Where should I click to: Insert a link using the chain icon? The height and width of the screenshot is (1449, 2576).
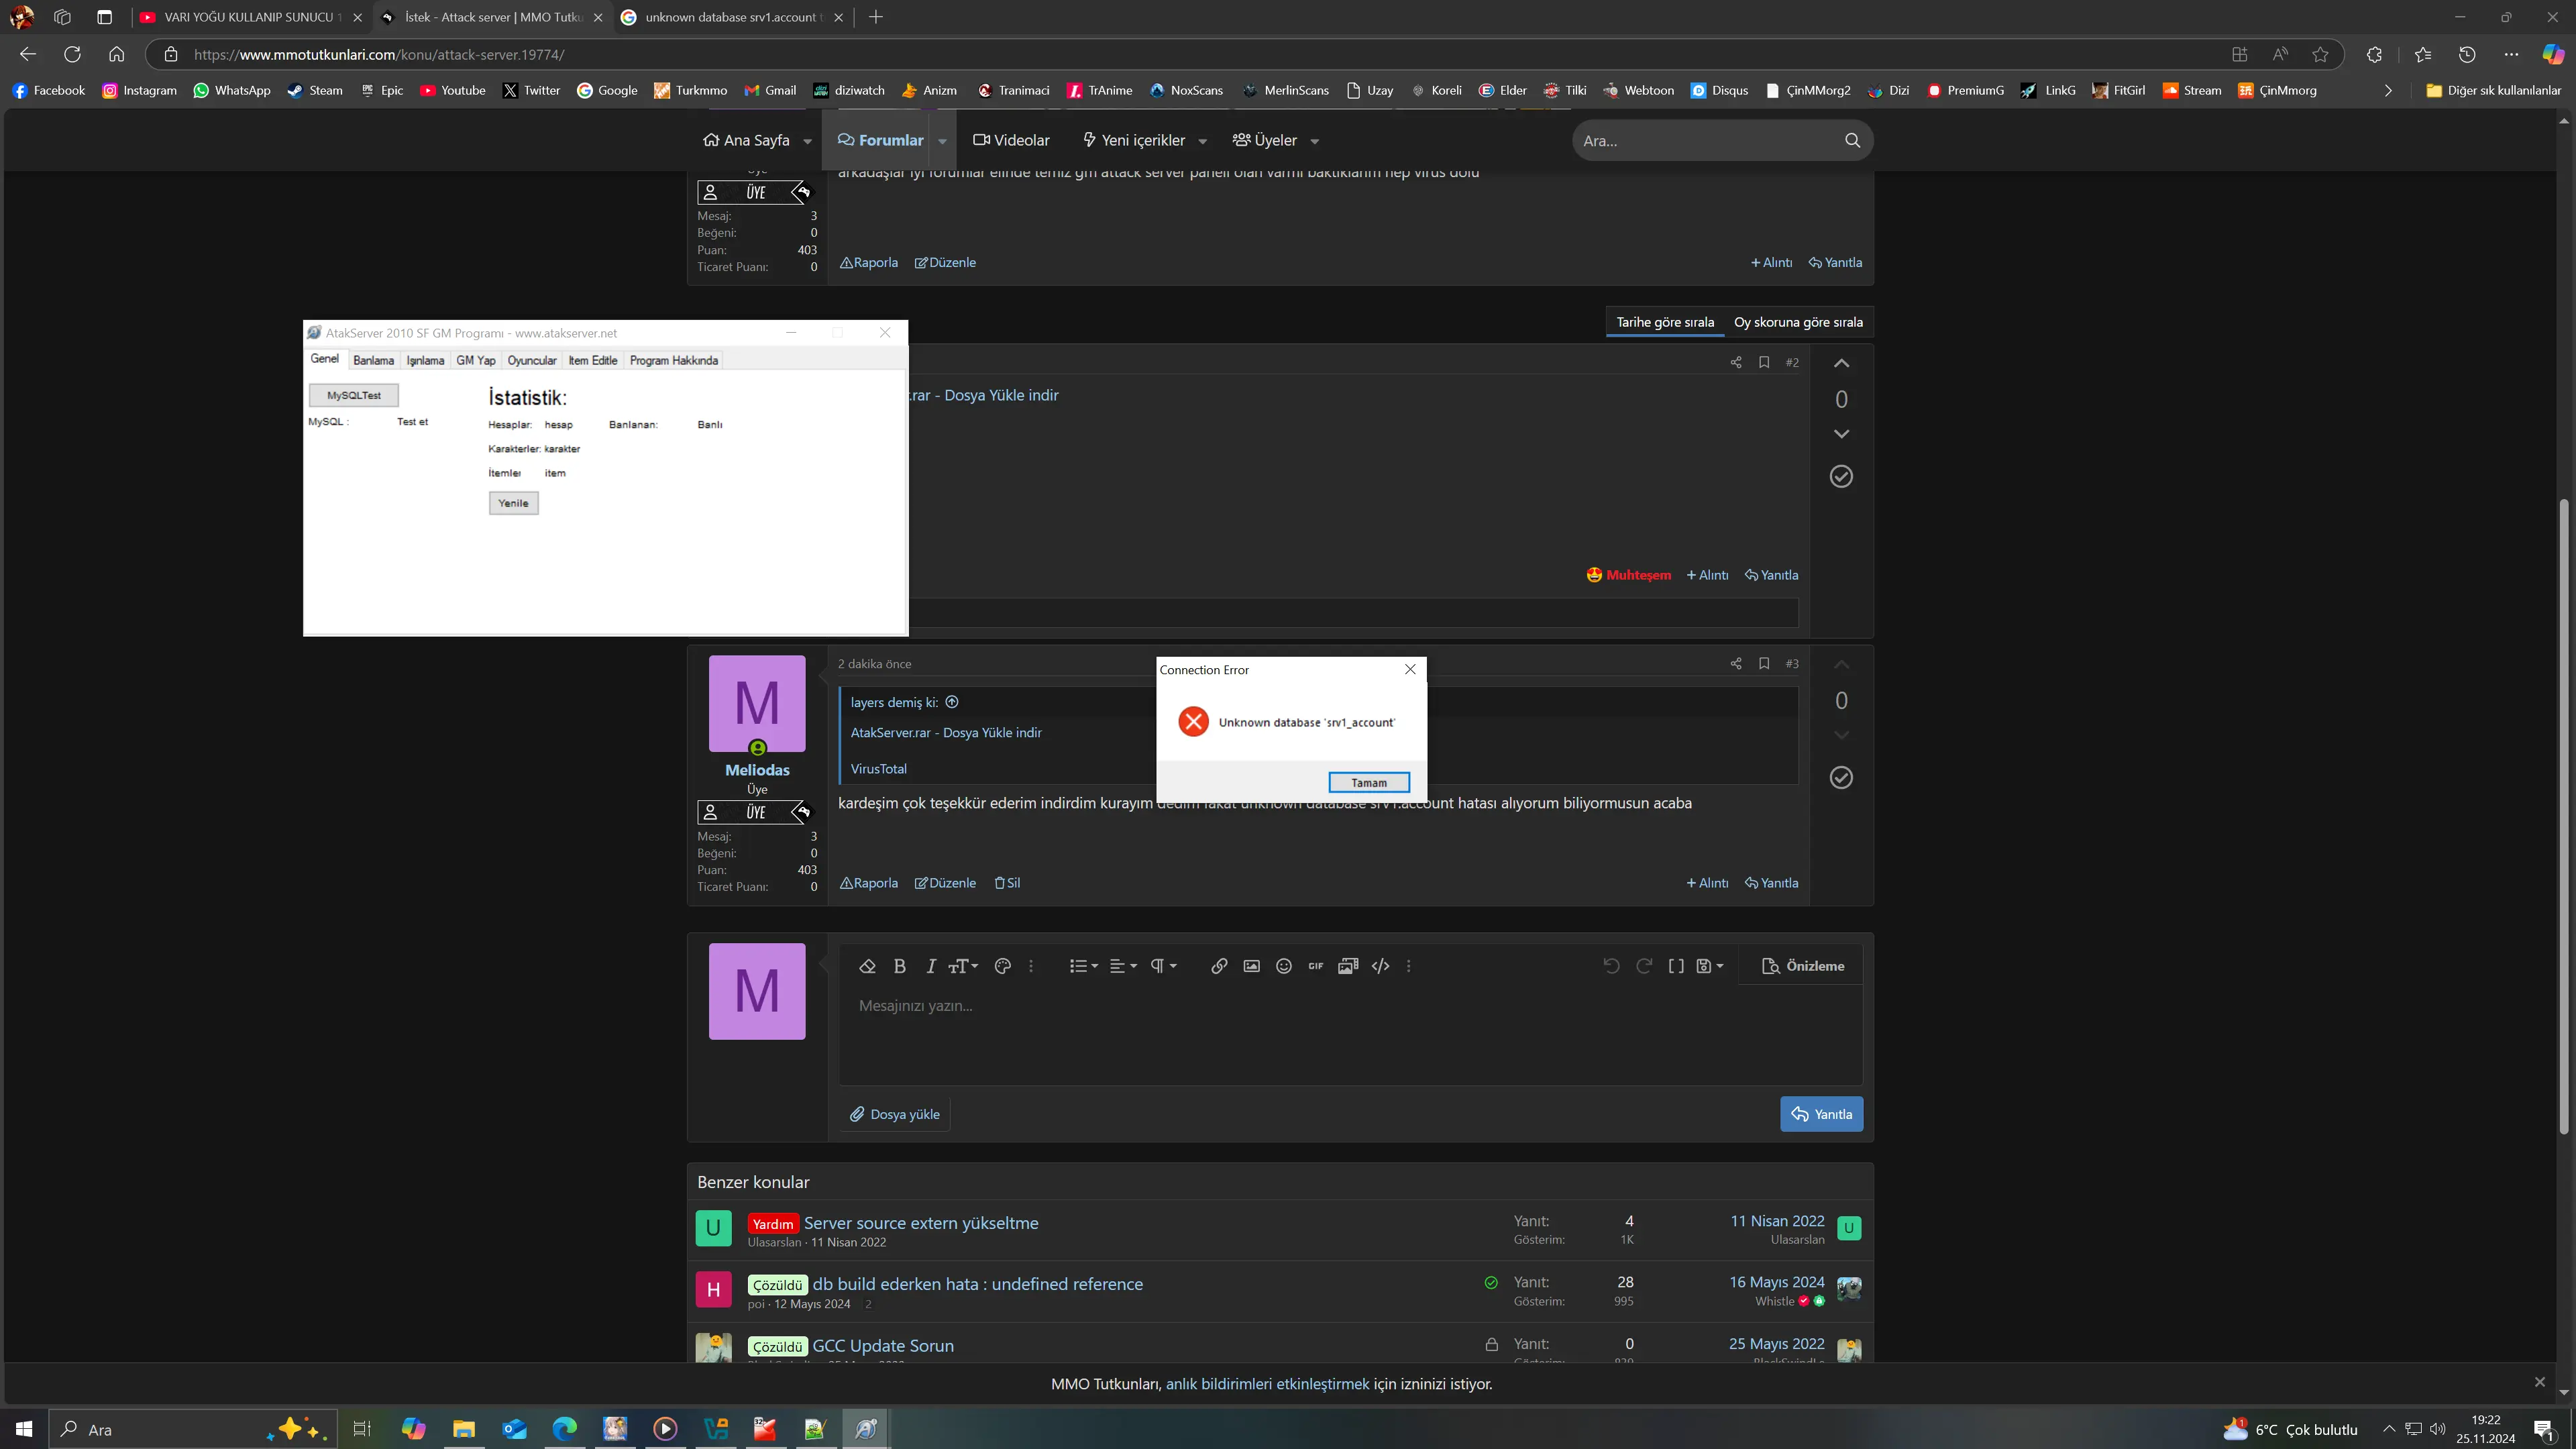[x=1218, y=966]
